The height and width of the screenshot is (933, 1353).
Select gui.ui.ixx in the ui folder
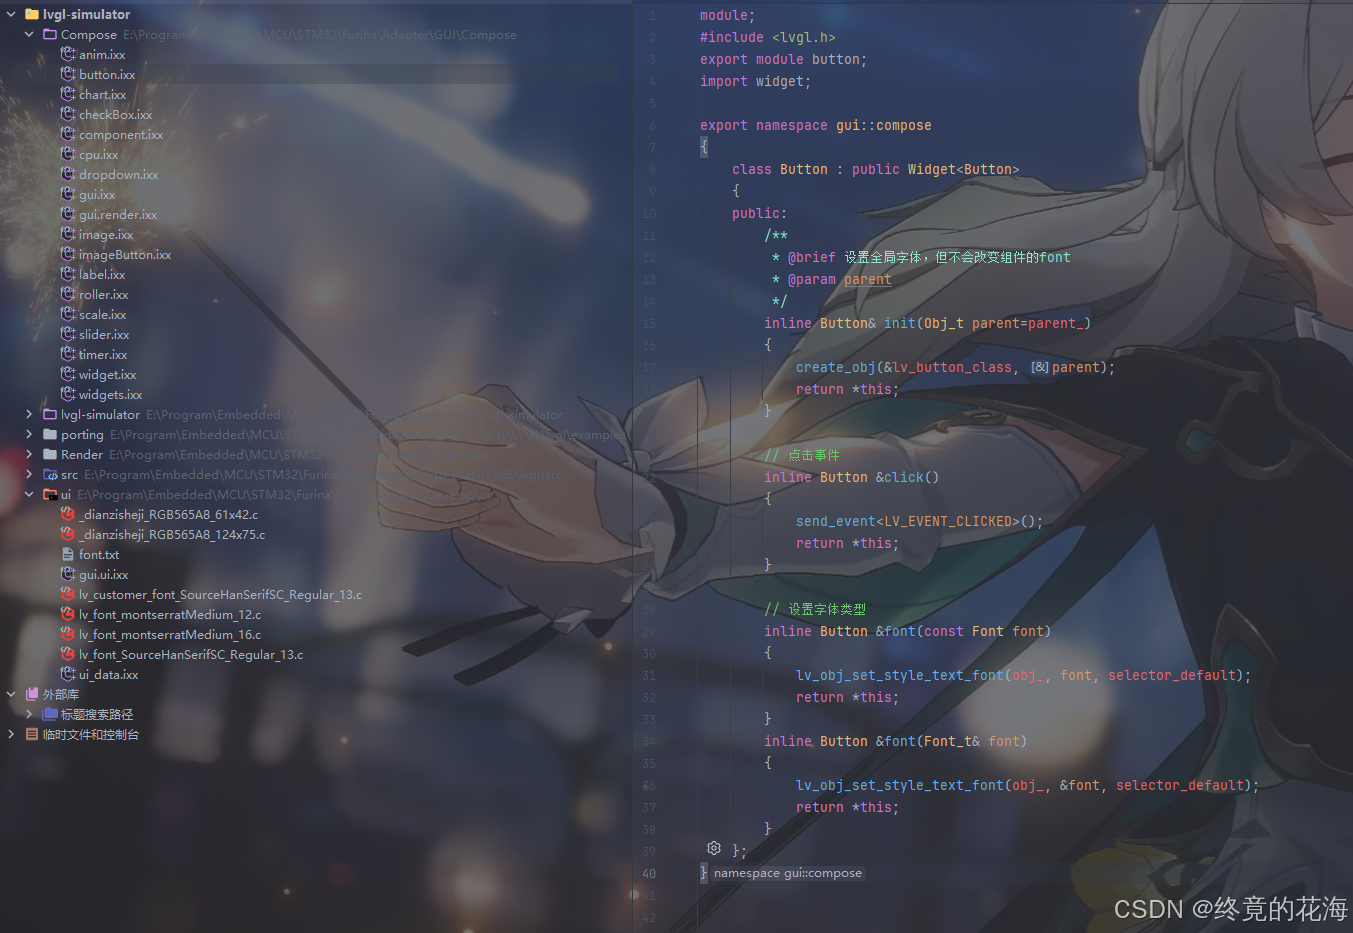[x=104, y=574]
